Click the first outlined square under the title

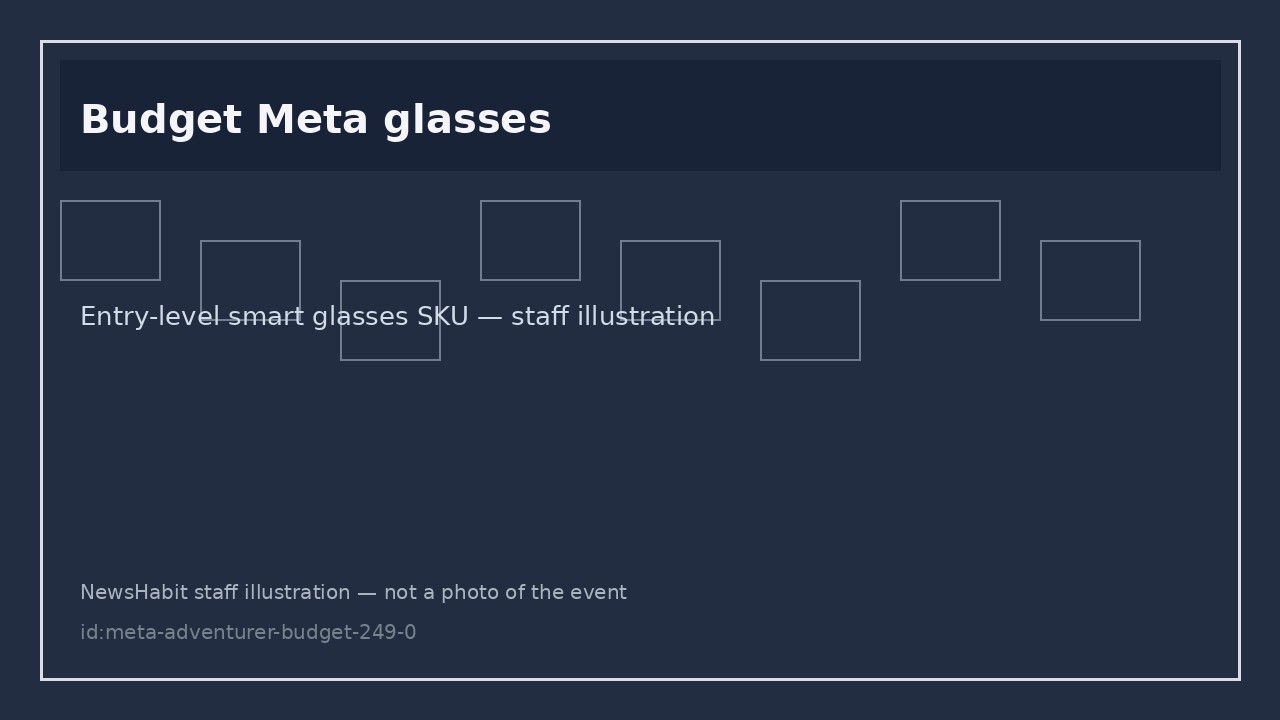pos(110,240)
